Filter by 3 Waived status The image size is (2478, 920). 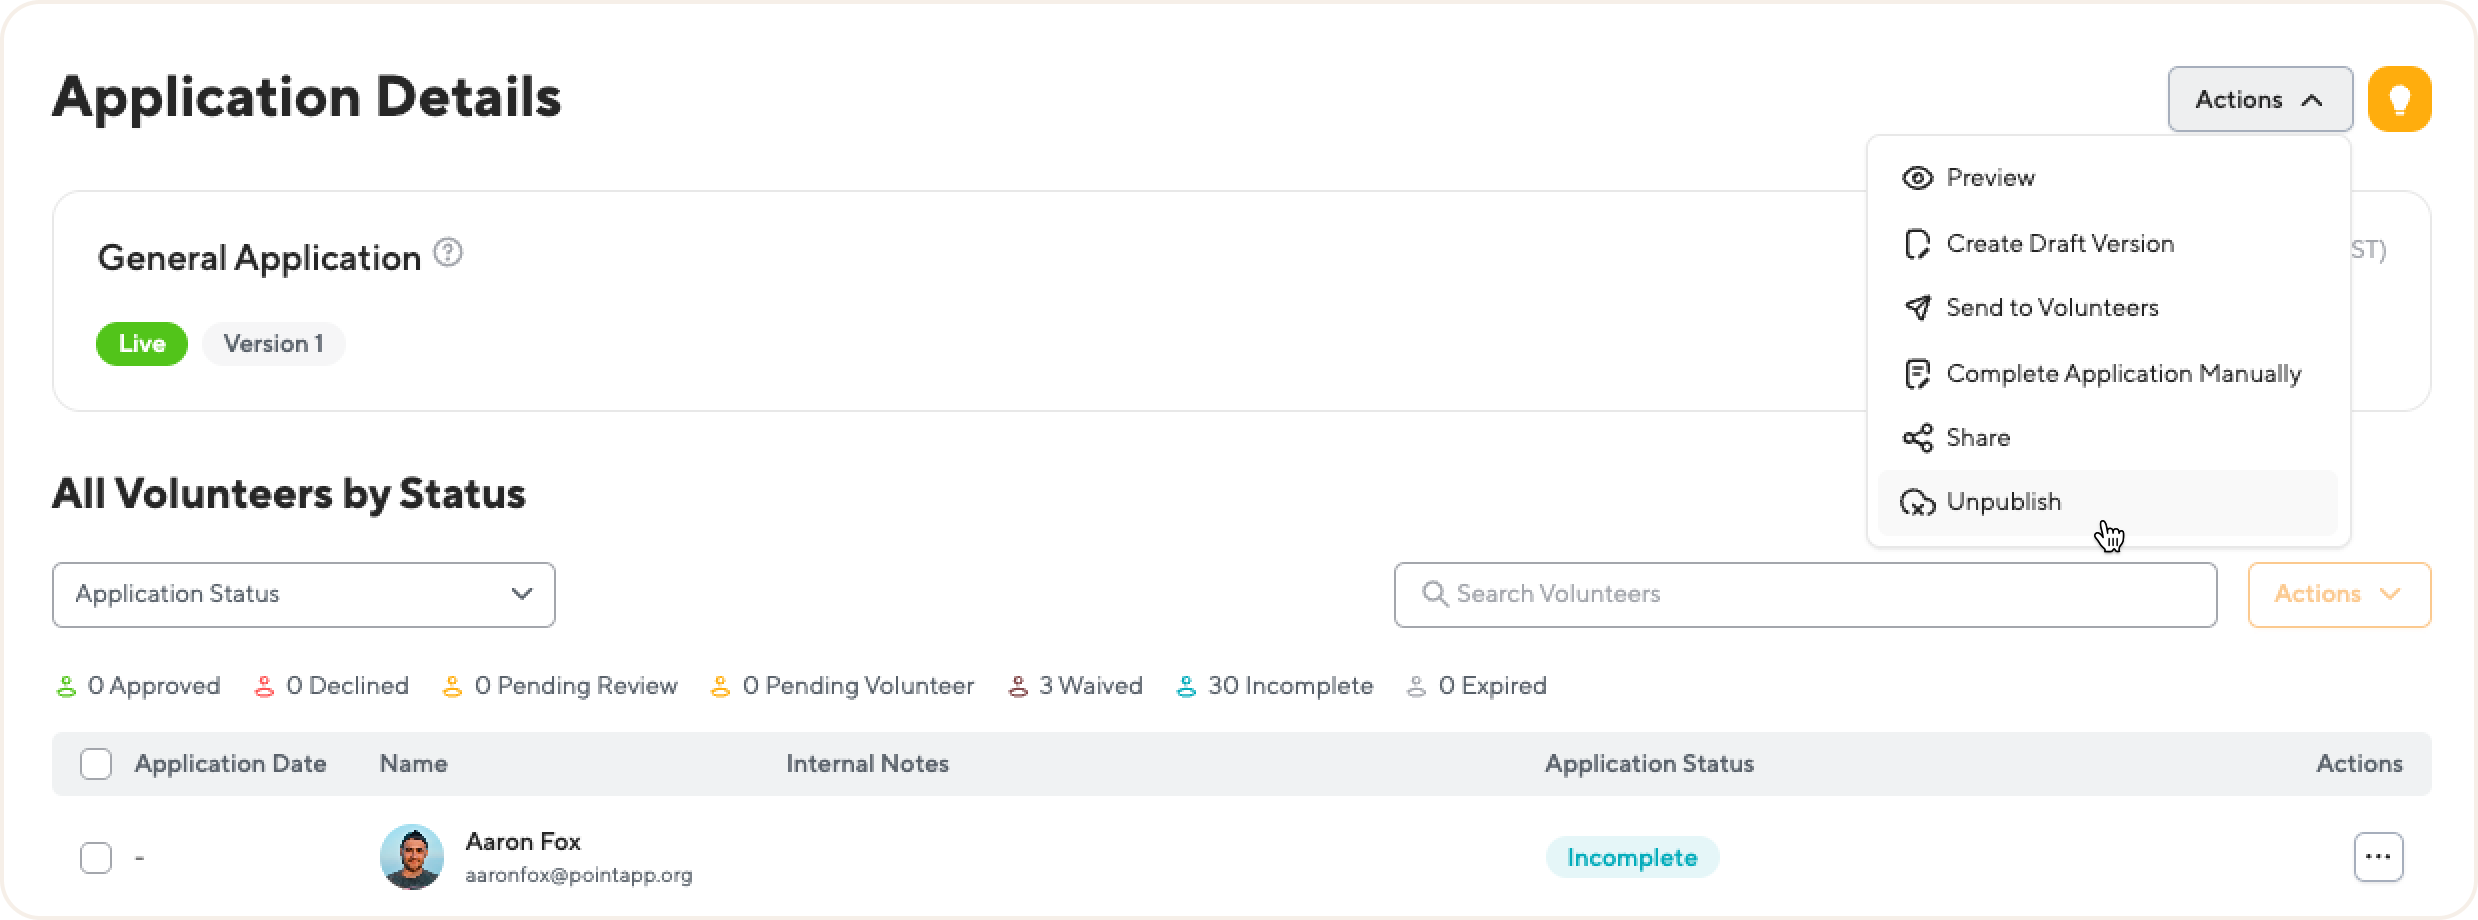(x=1076, y=686)
